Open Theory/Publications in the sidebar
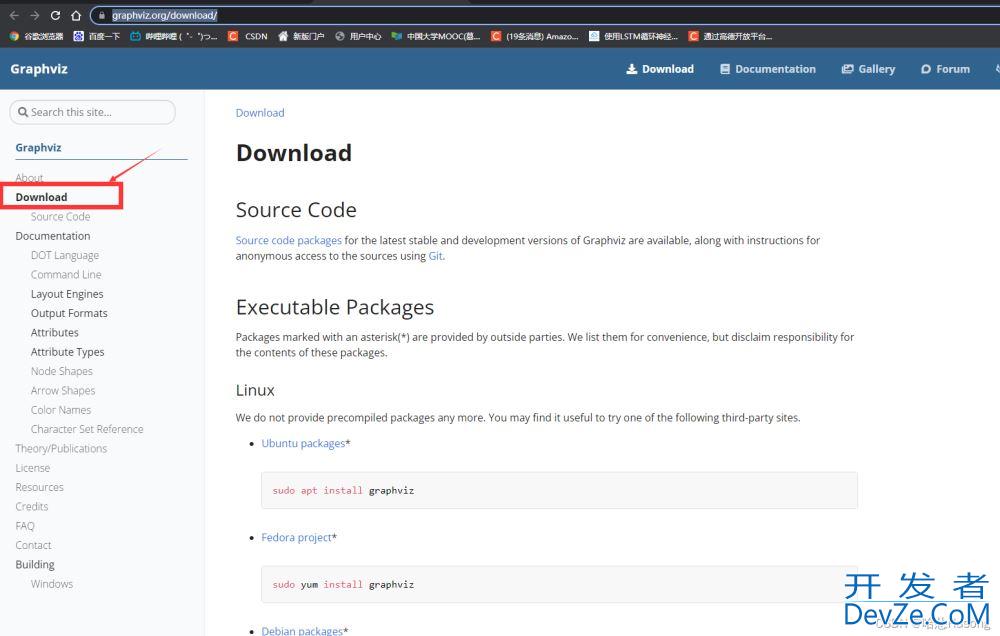Screen dimensions: 1000x636 pyautogui.click(x=61, y=448)
